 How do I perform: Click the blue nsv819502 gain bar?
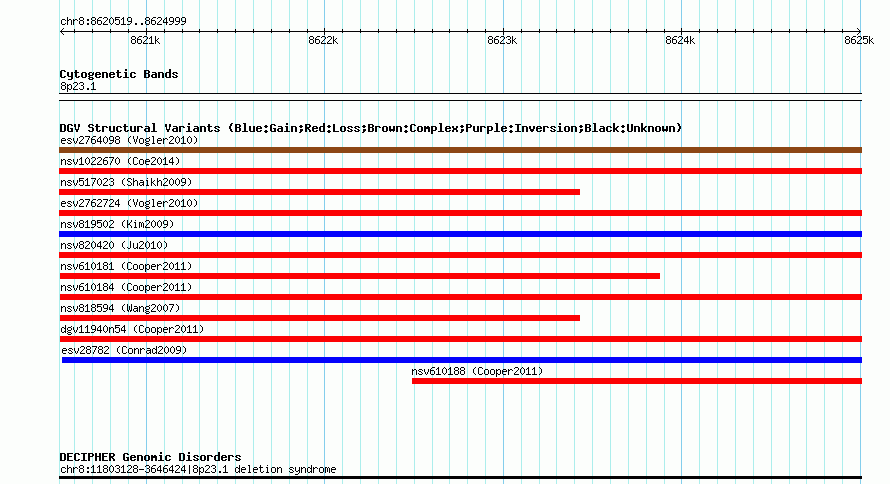[460, 234]
